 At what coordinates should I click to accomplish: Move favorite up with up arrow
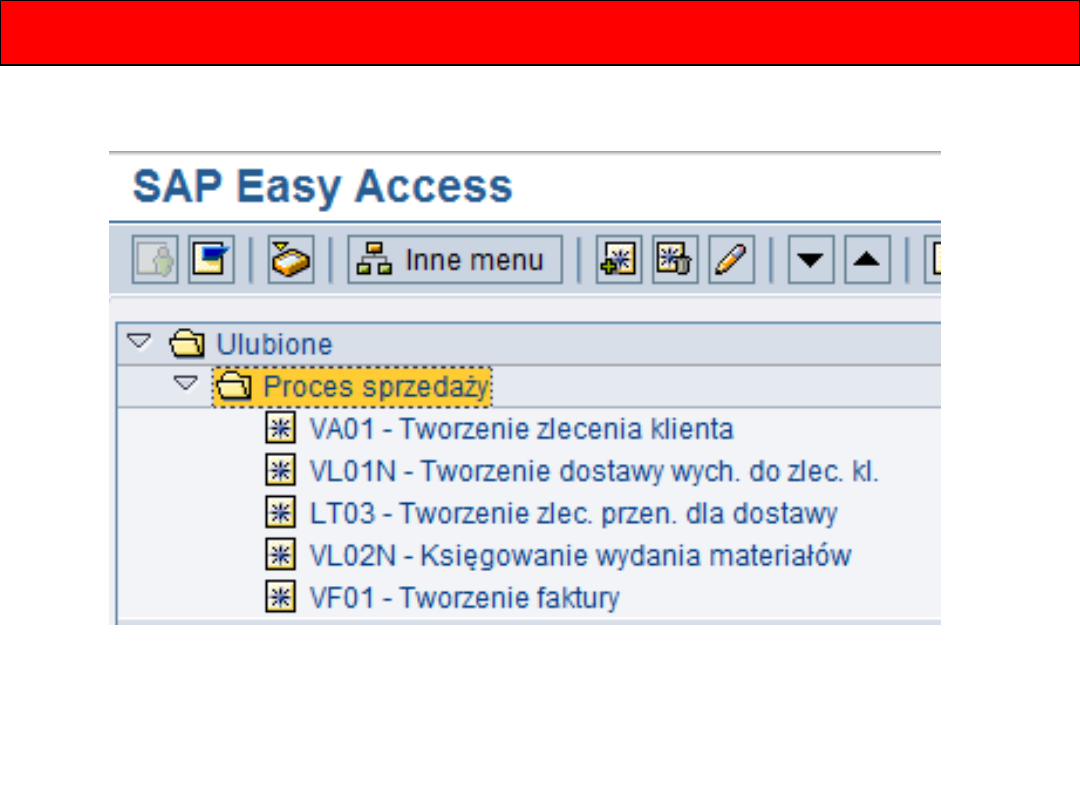click(867, 261)
